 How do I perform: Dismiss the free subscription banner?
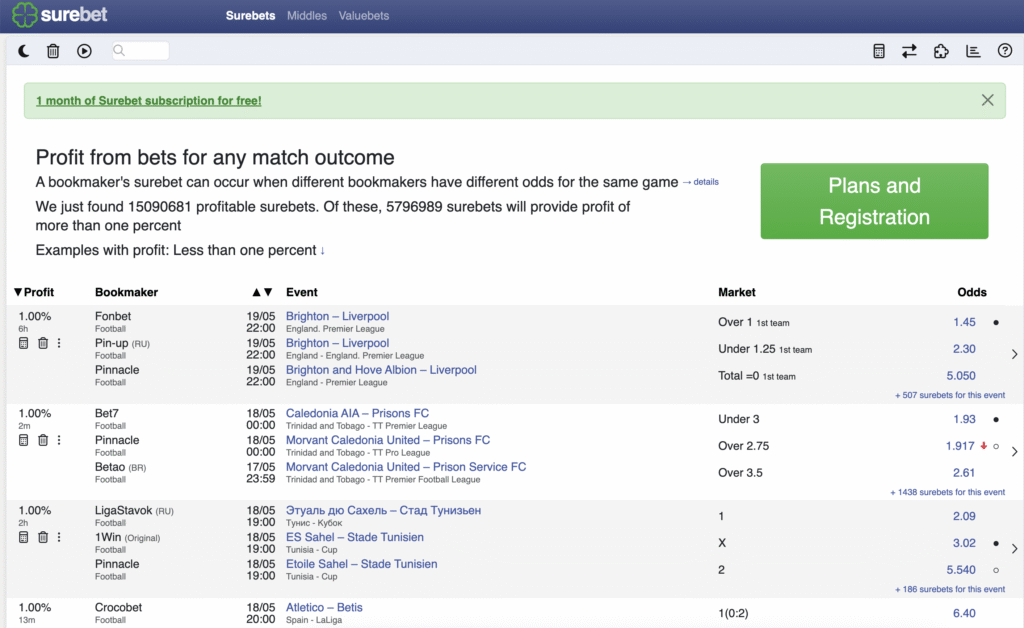987,100
